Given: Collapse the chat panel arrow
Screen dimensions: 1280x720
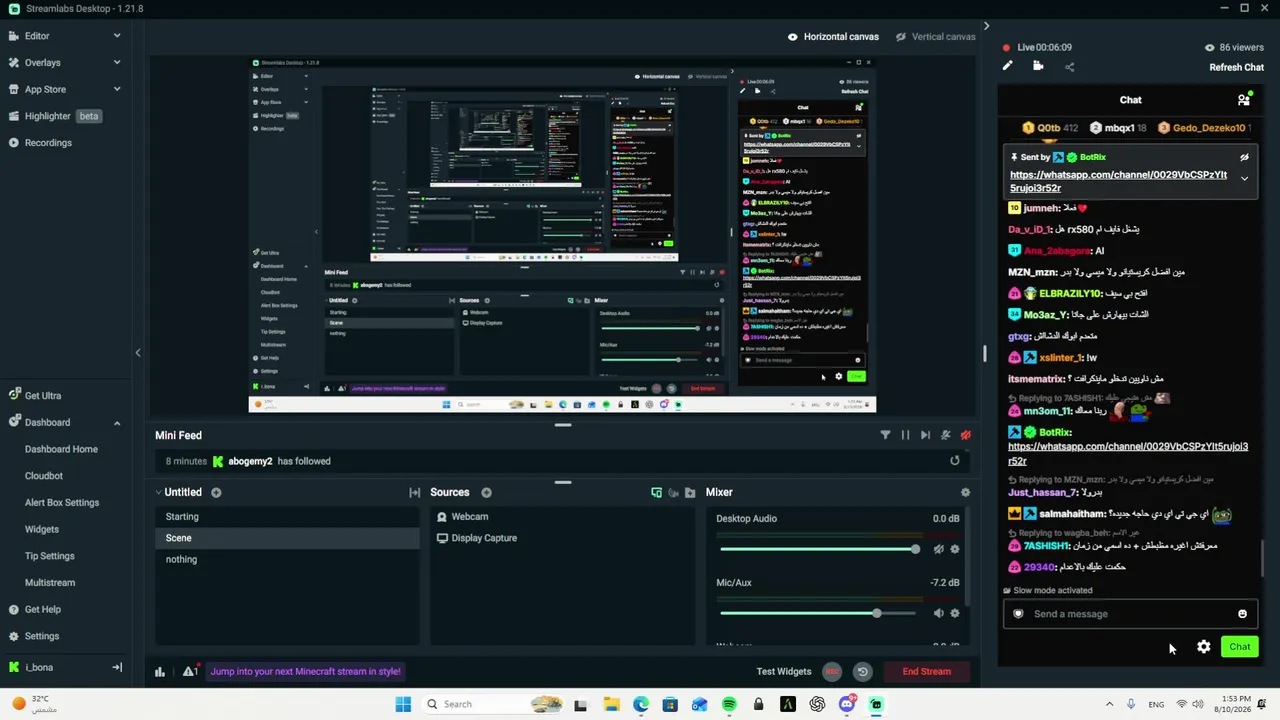Looking at the screenshot, I should [x=986, y=26].
